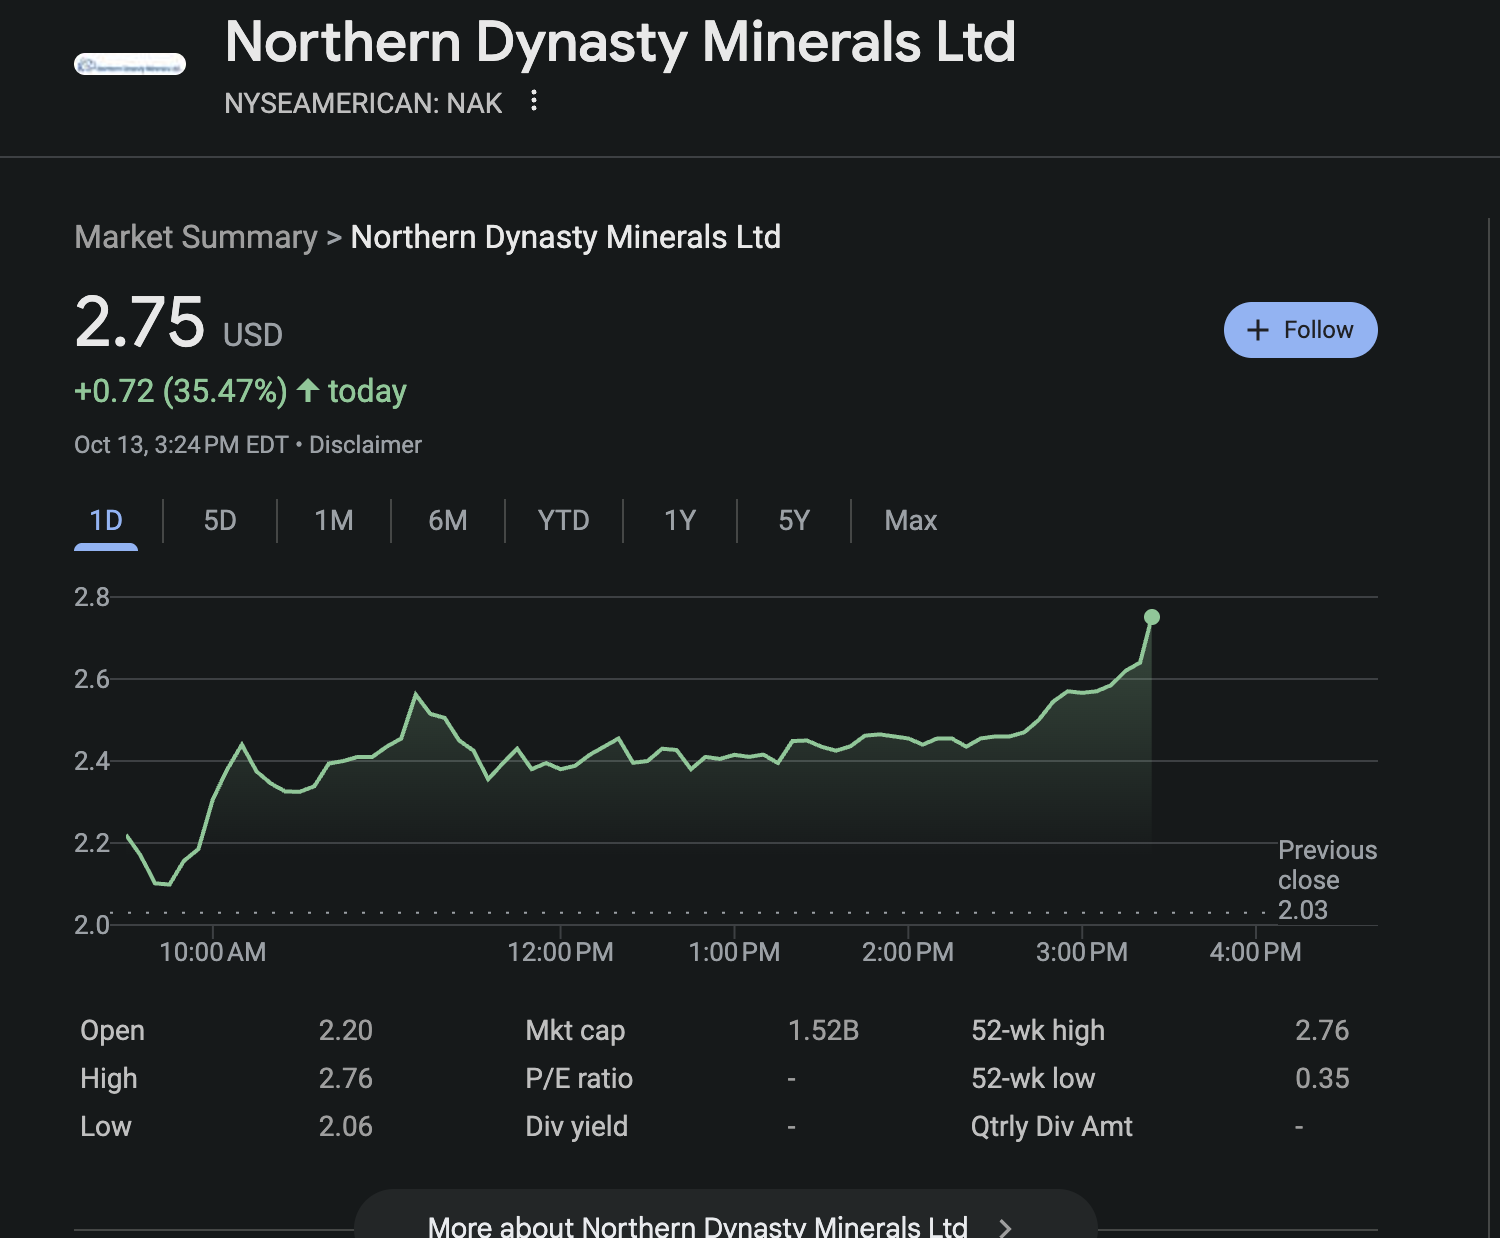Switch chart to the 5D range
The image size is (1500, 1238).
pos(220,521)
